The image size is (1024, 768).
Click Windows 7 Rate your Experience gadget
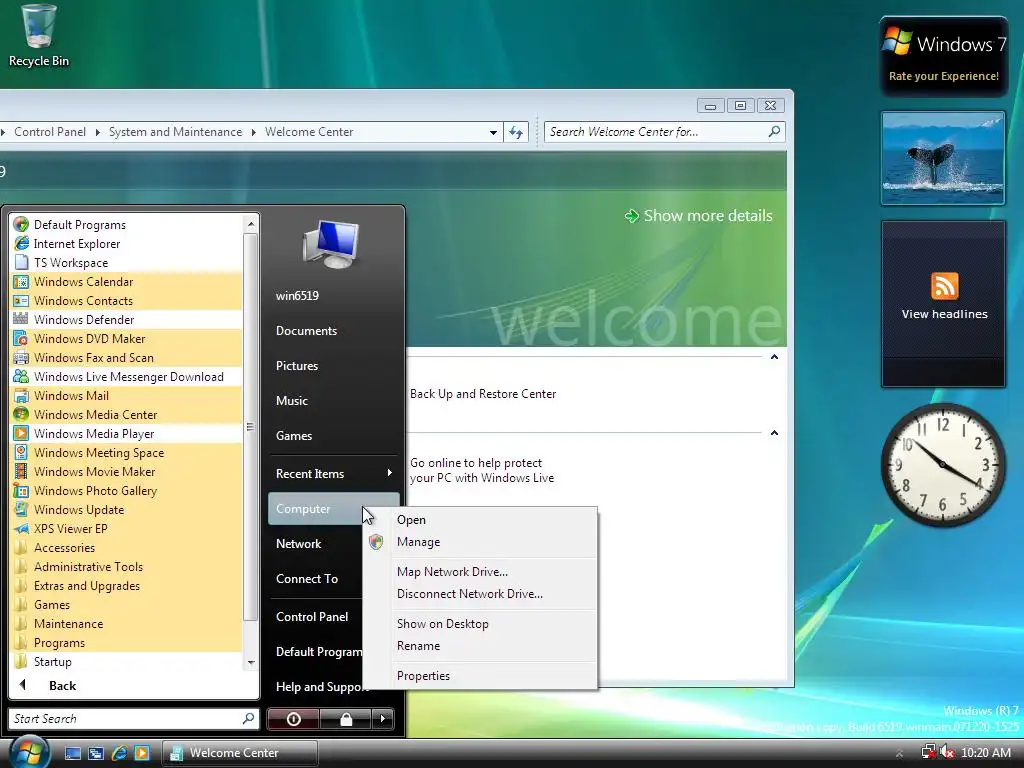[x=944, y=57]
